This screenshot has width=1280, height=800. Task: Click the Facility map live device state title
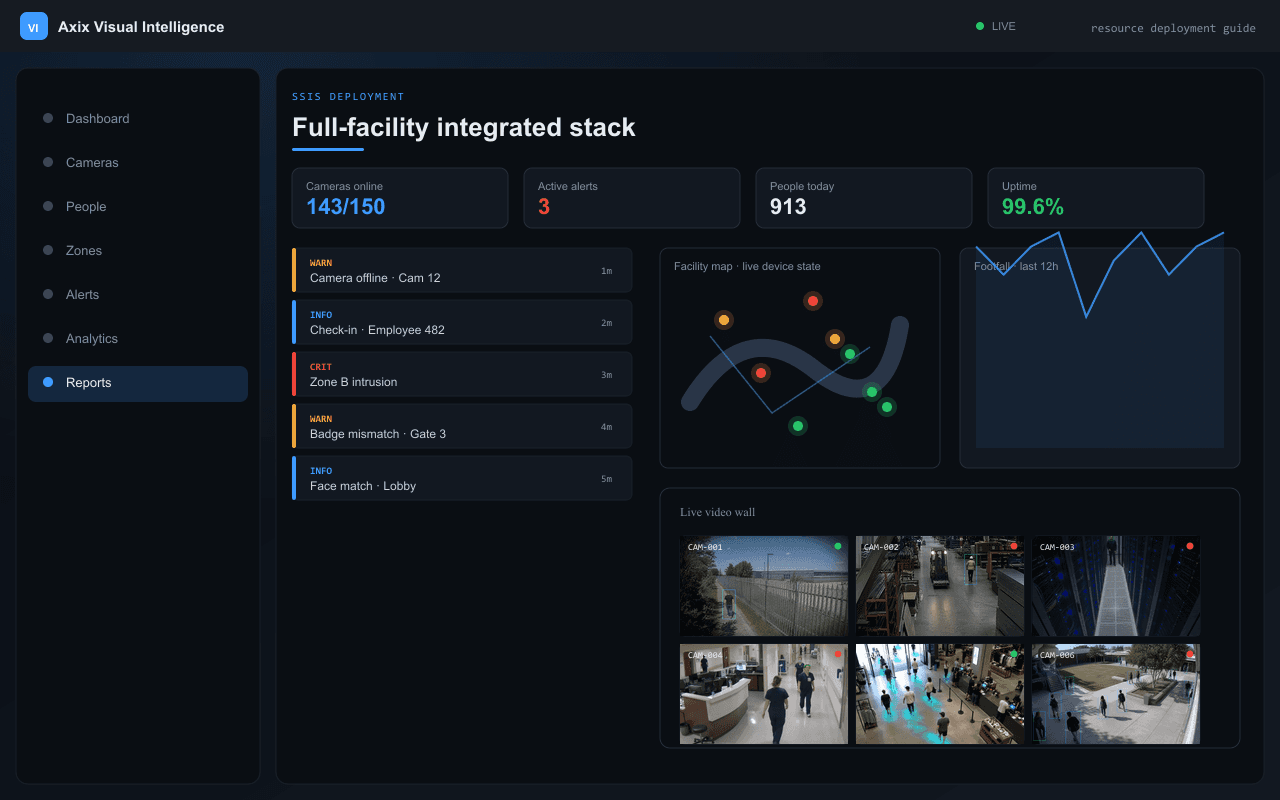(747, 267)
